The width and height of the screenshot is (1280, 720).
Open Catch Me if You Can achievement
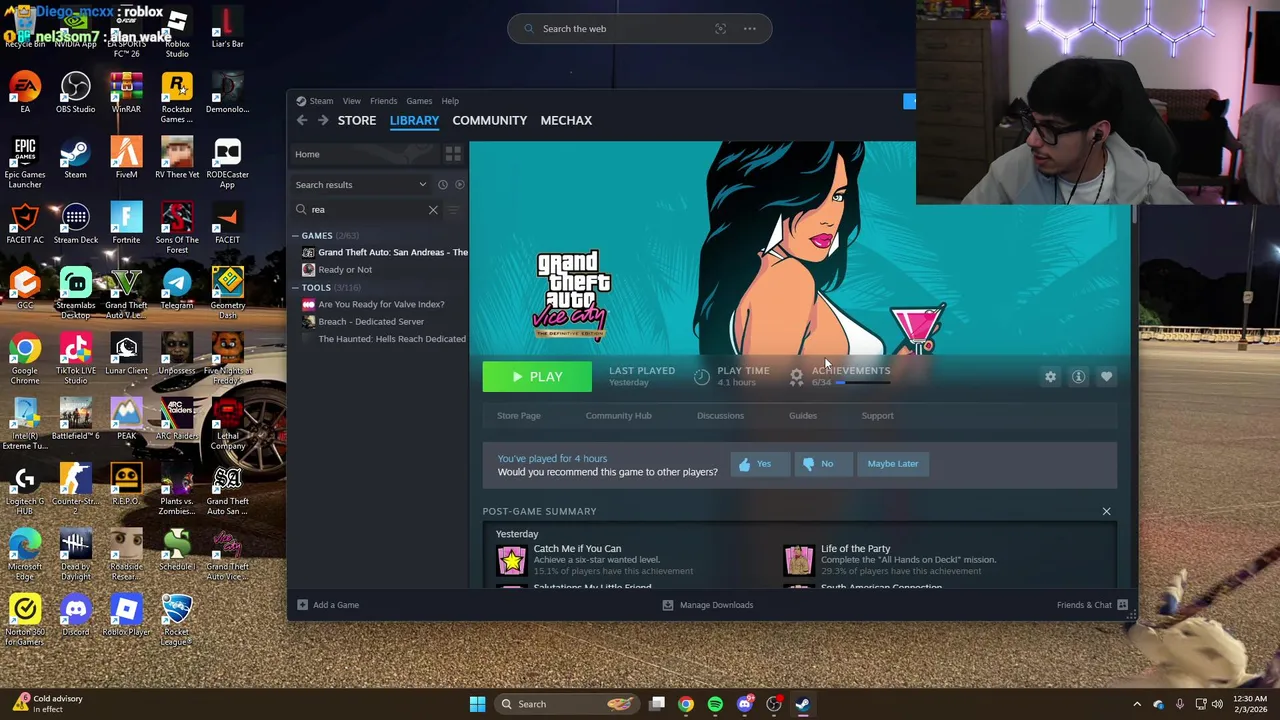coord(595,560)
